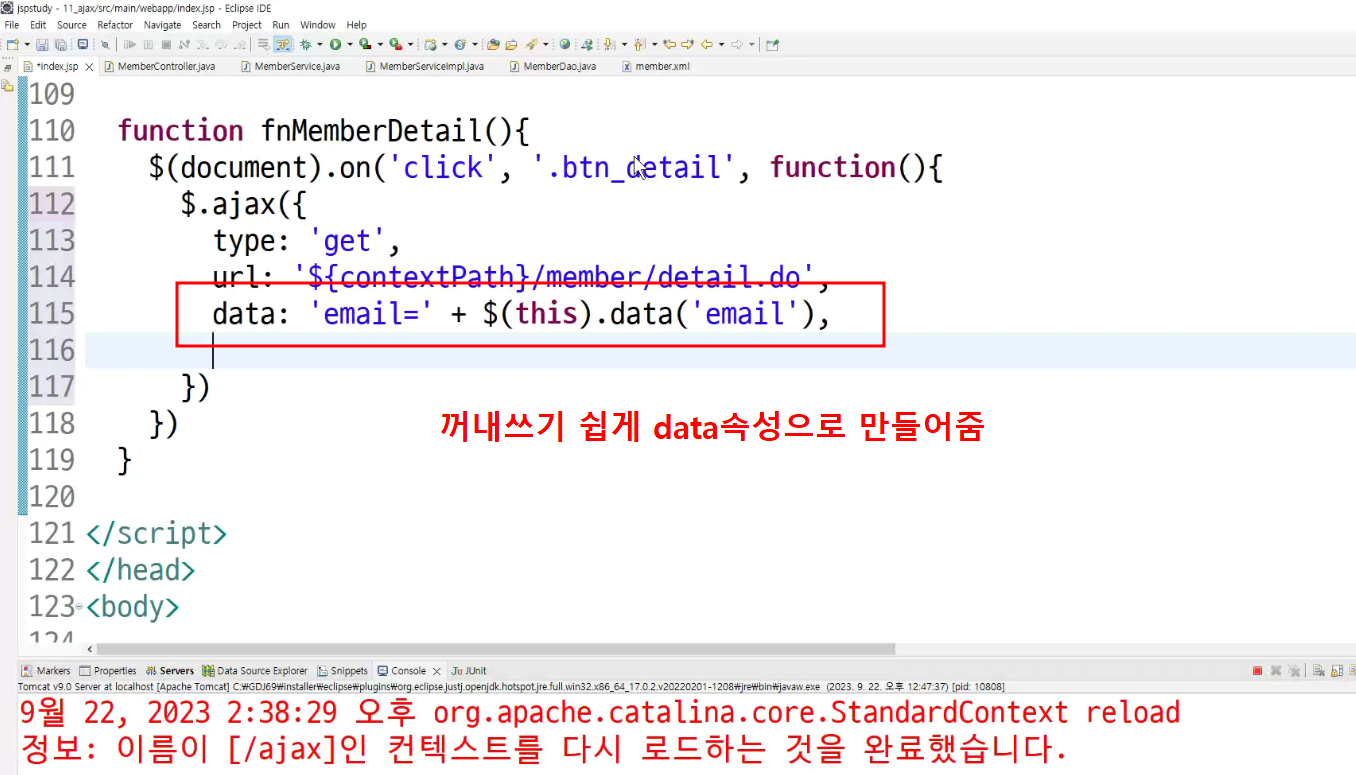Viewport: 1356px width, 775px height.
Task: Open the Run configurations dropdown arrow
Action: click(350, 44)
